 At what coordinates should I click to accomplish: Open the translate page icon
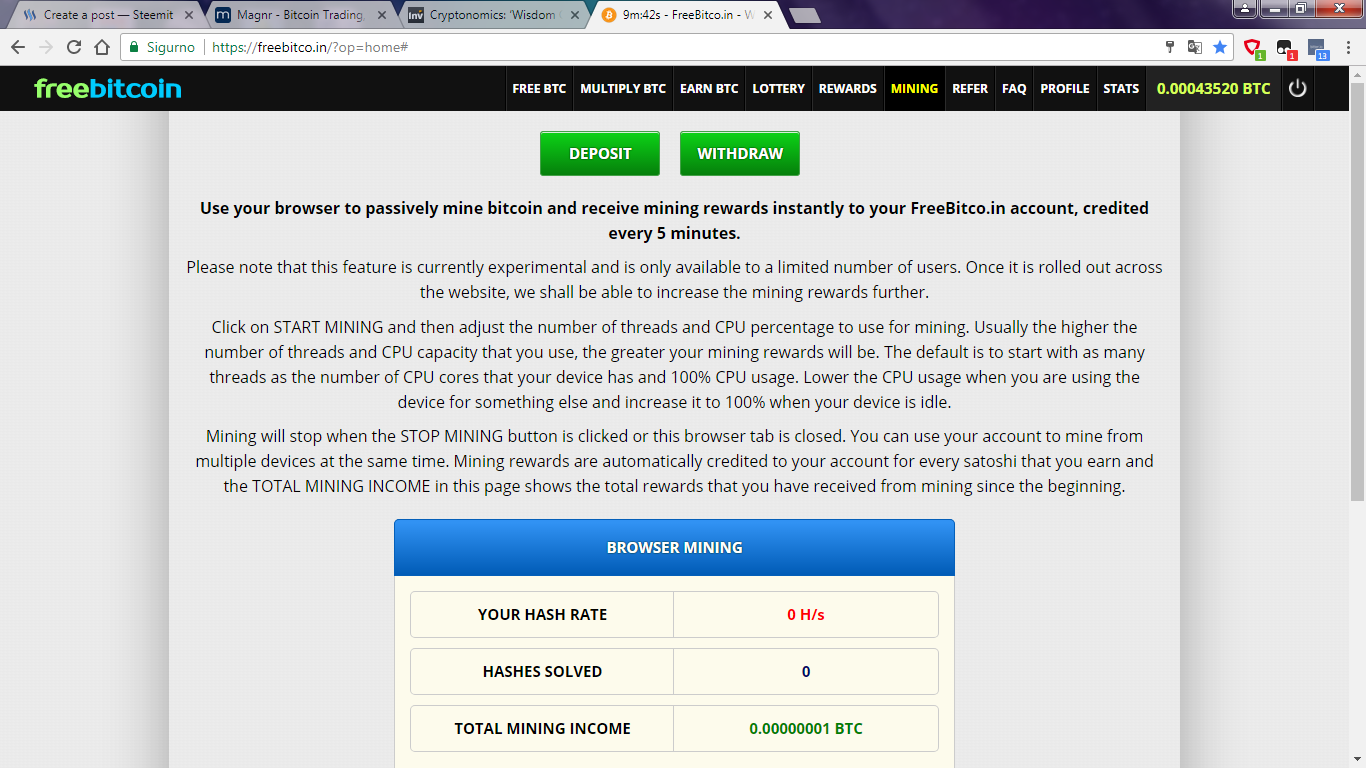click(1194, 47)
